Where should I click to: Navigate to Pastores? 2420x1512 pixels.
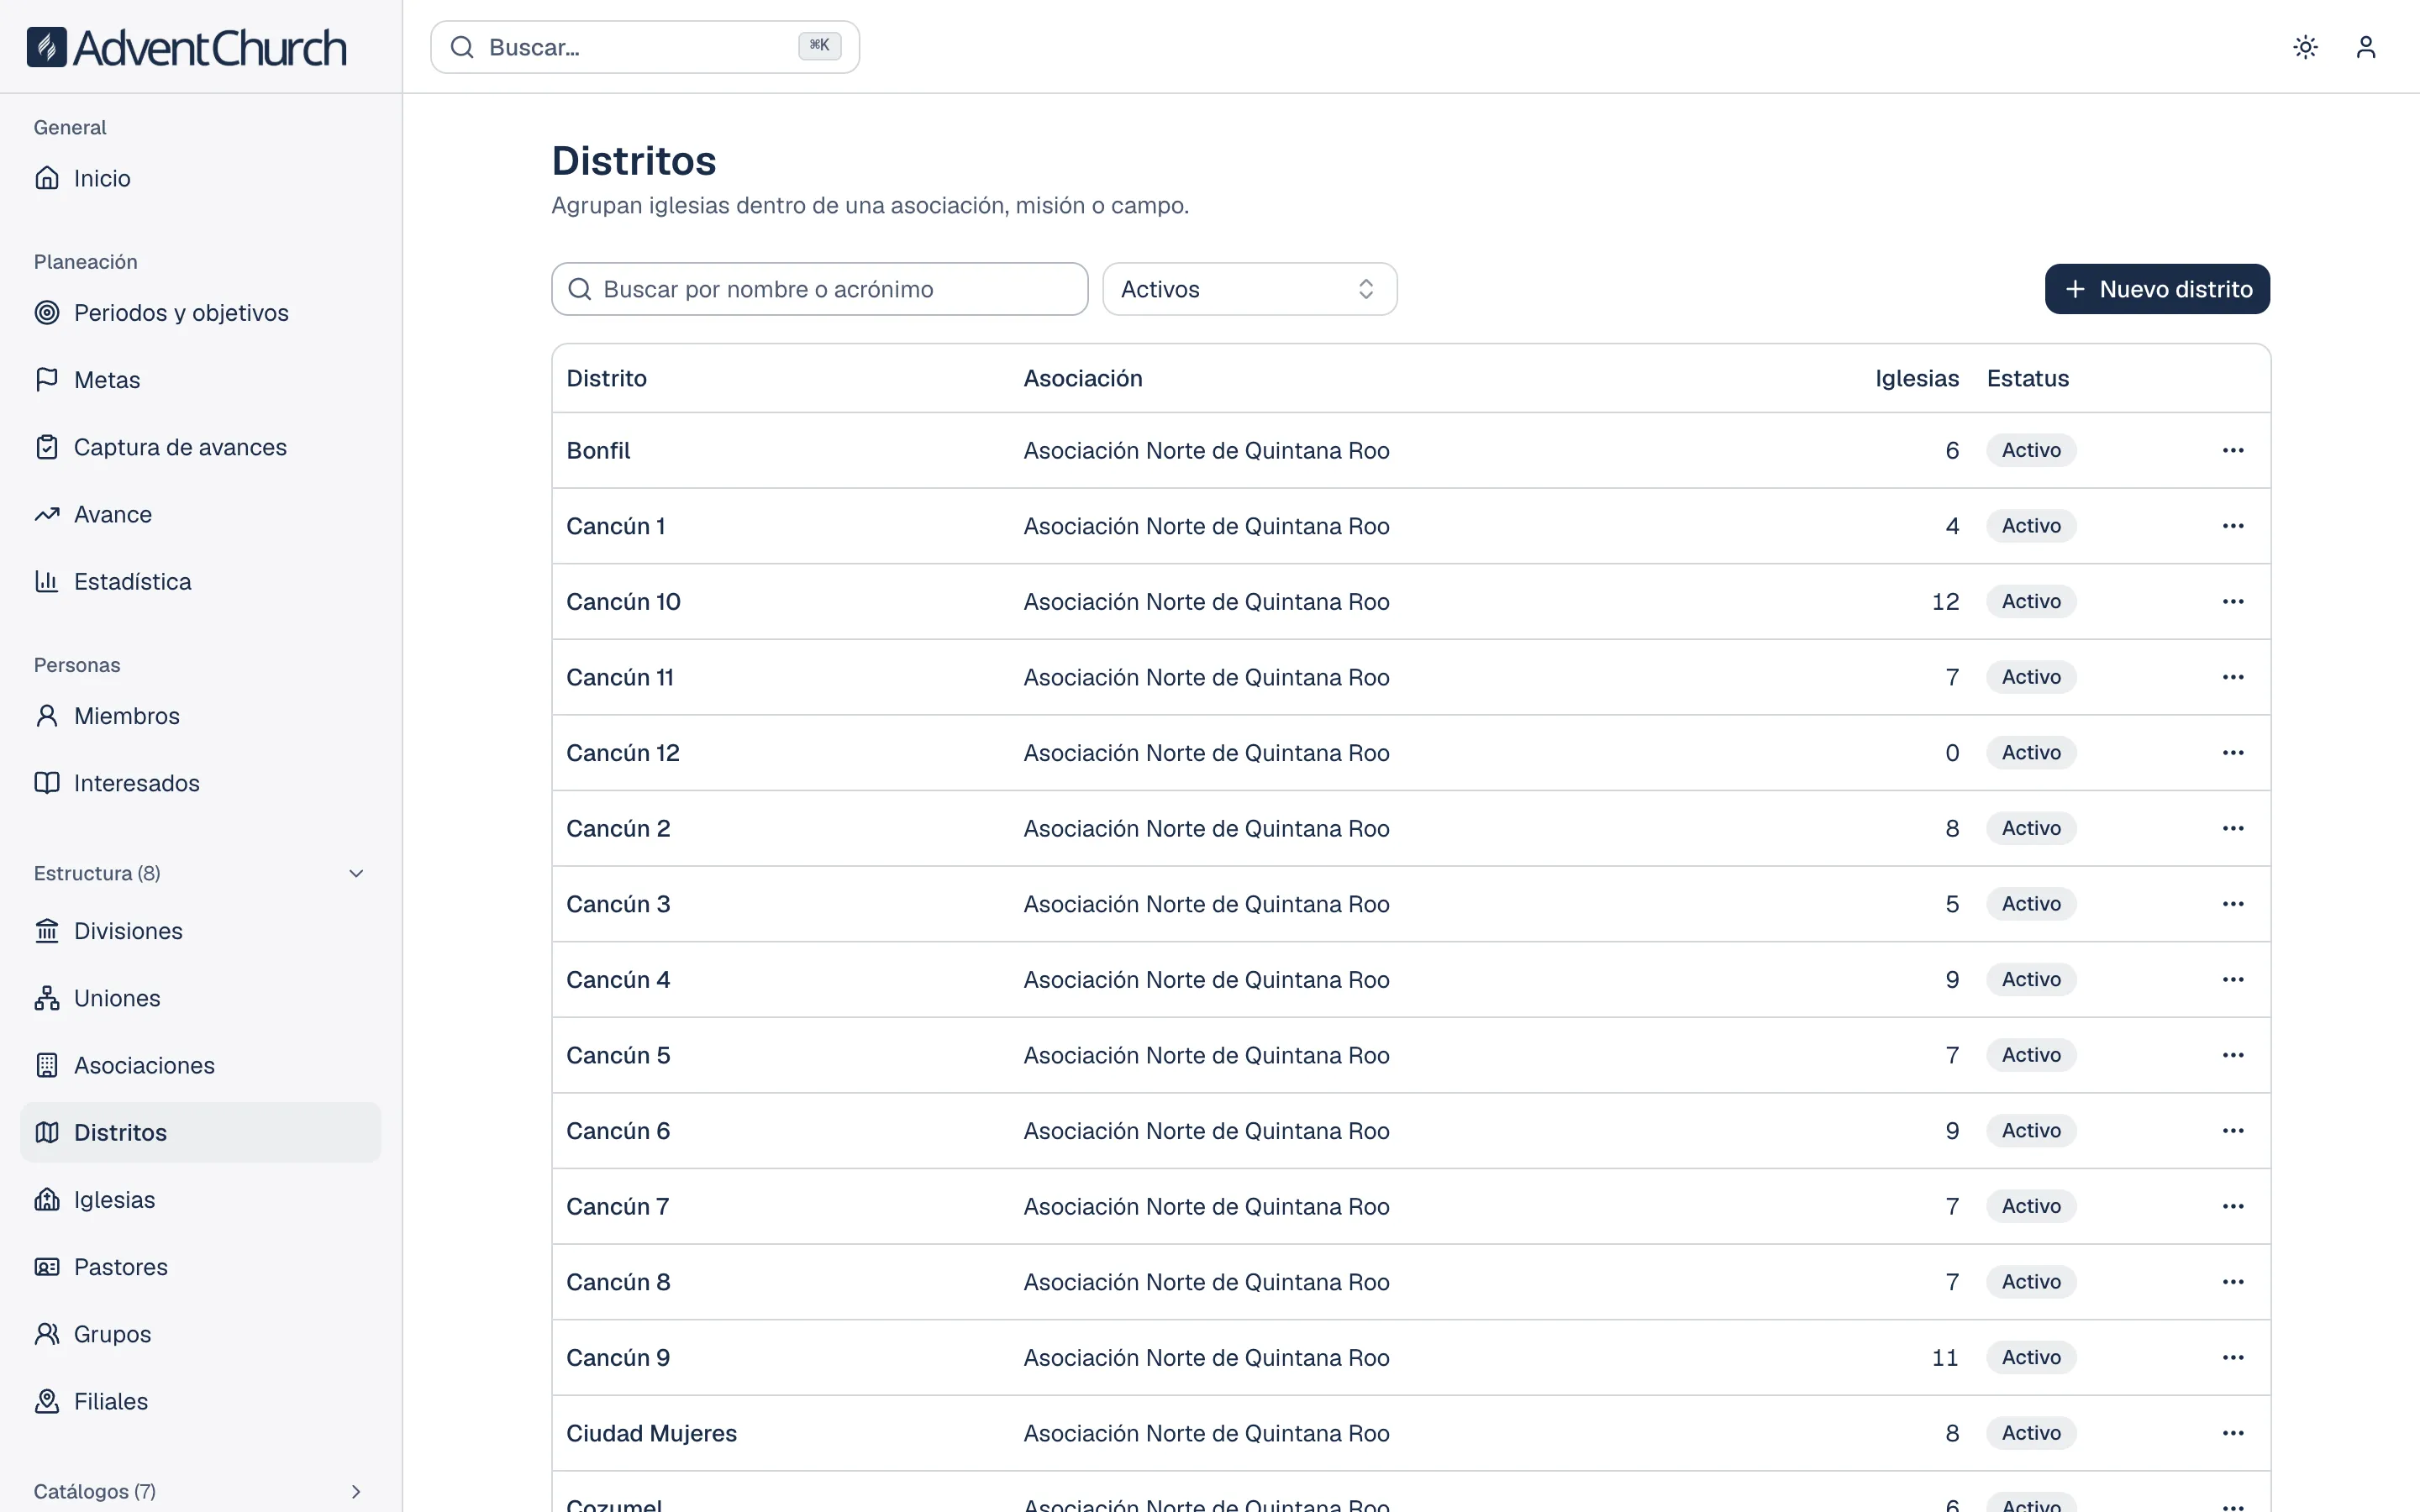200,1267
